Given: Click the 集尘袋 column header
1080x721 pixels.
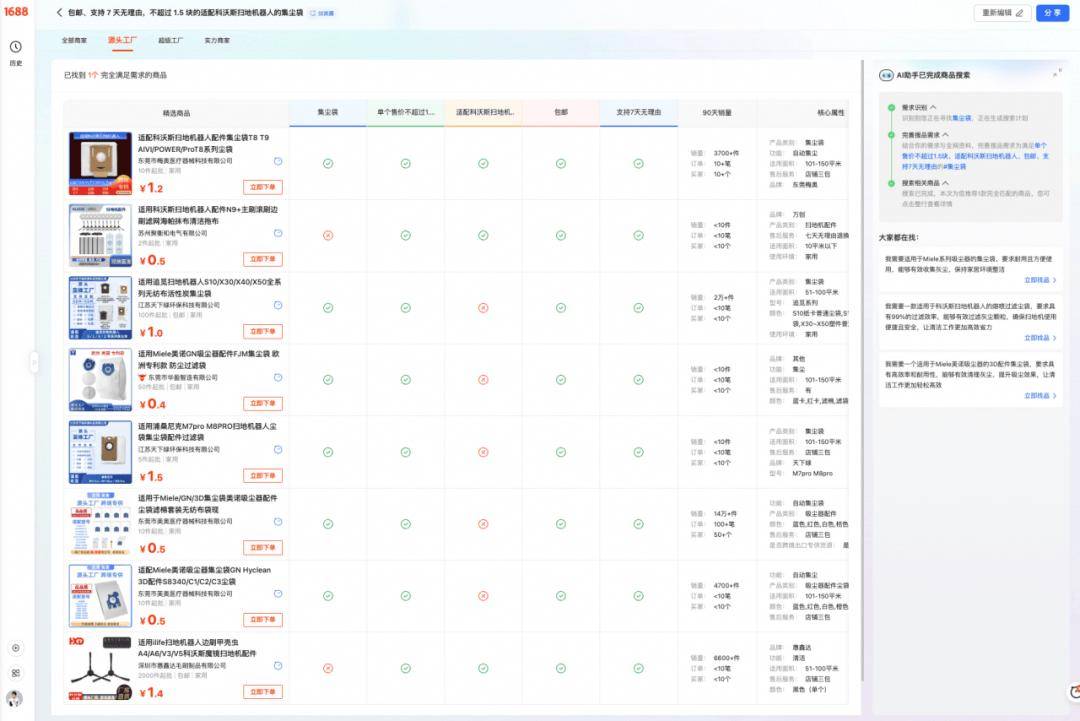Looking at the screenshot, I should click(x=328, y=113).
